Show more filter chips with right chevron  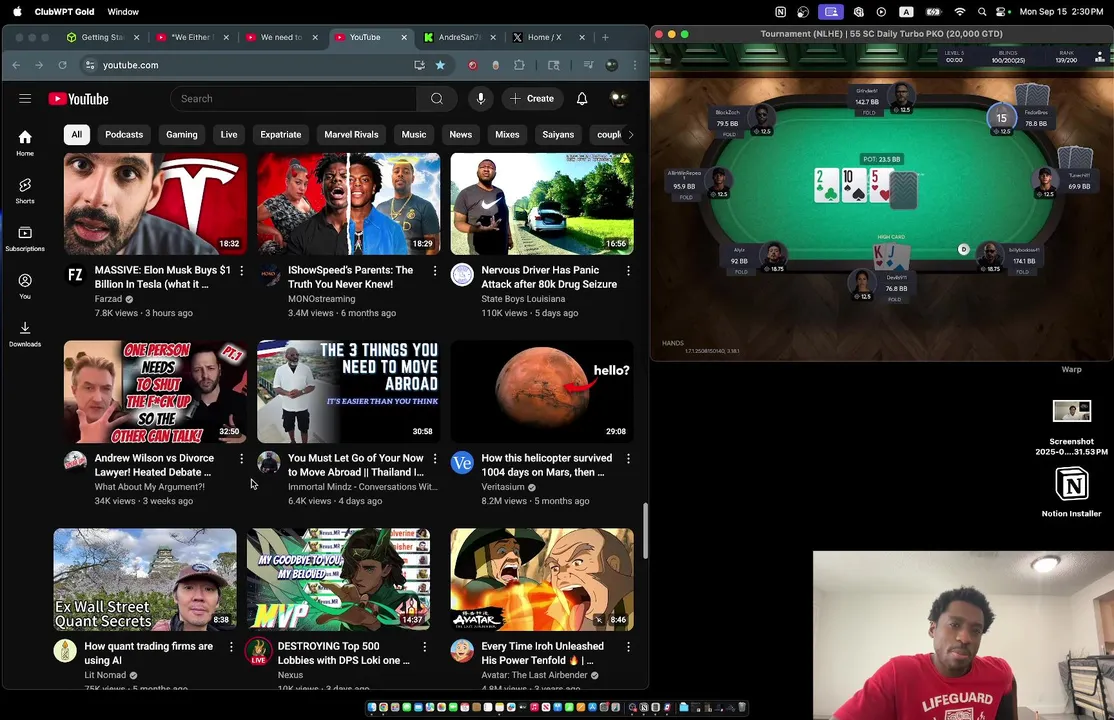click(x=630, y=134)
